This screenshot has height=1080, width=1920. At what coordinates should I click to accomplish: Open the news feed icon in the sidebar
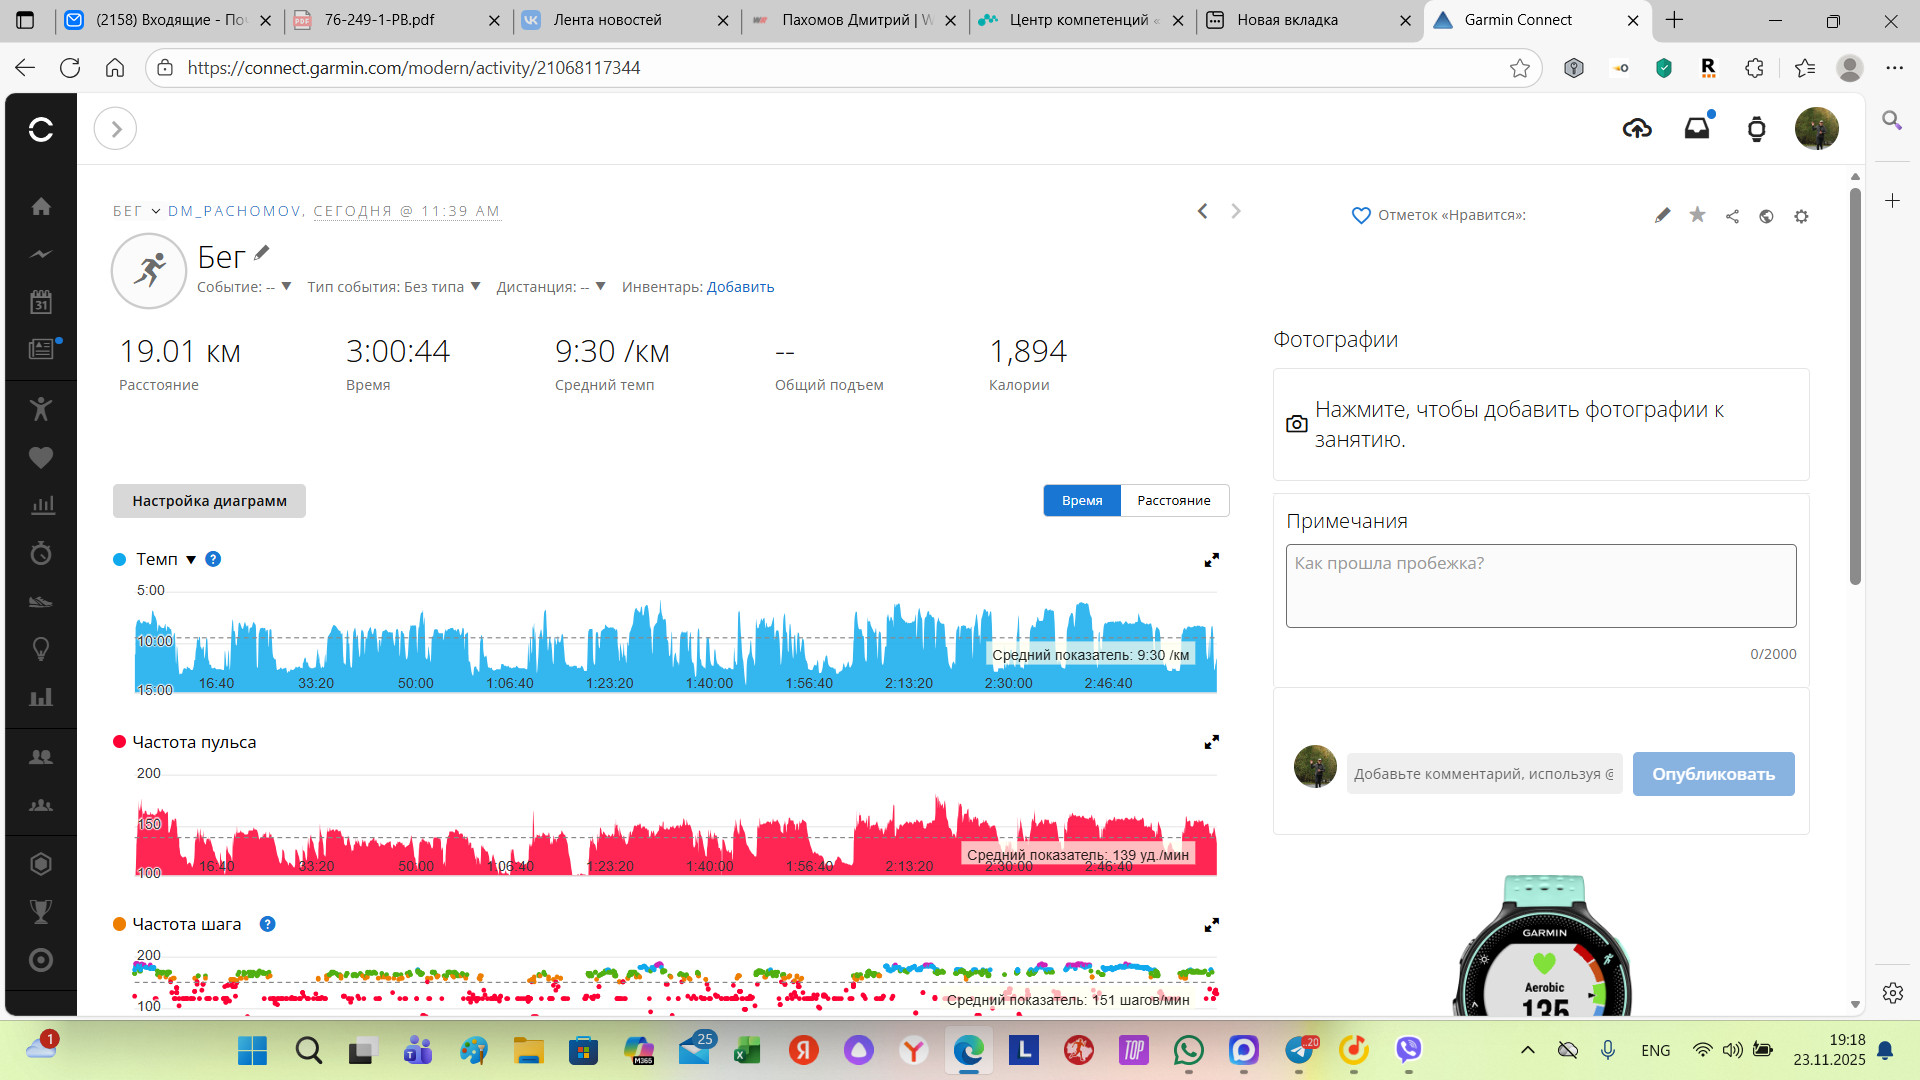click(41, 349)
